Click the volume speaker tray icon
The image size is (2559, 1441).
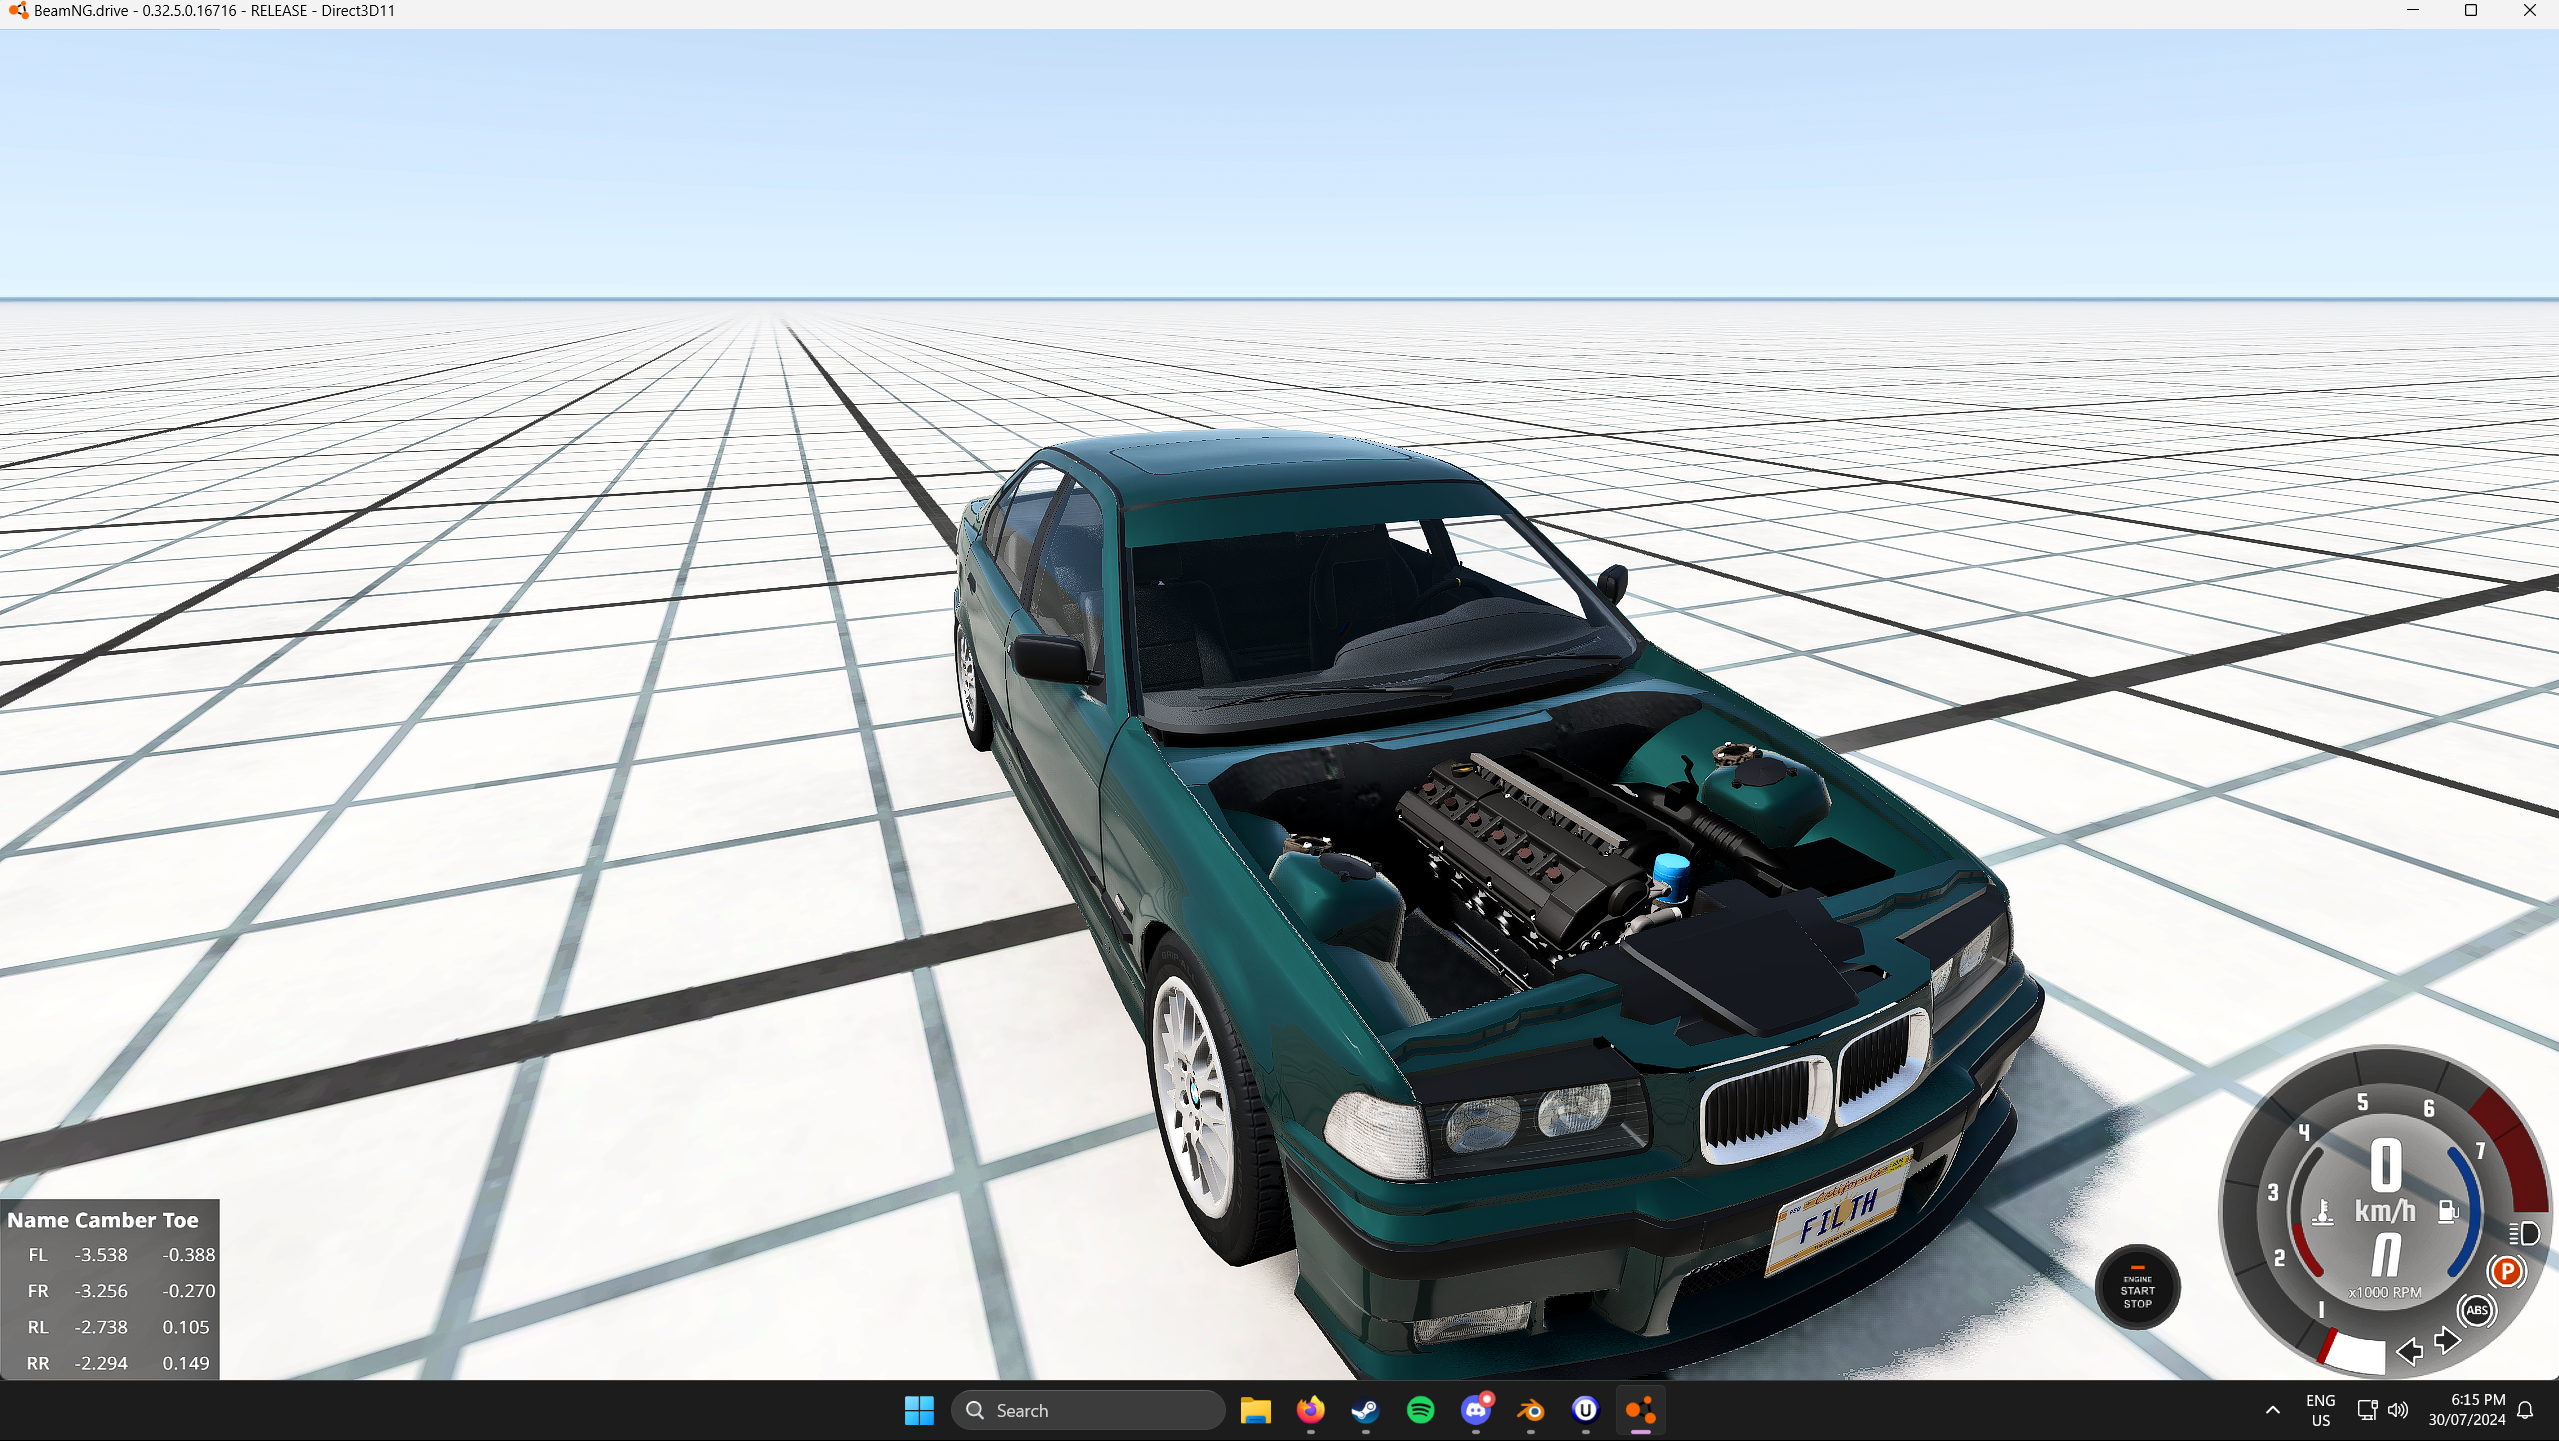click(x=2398, y=1410)
